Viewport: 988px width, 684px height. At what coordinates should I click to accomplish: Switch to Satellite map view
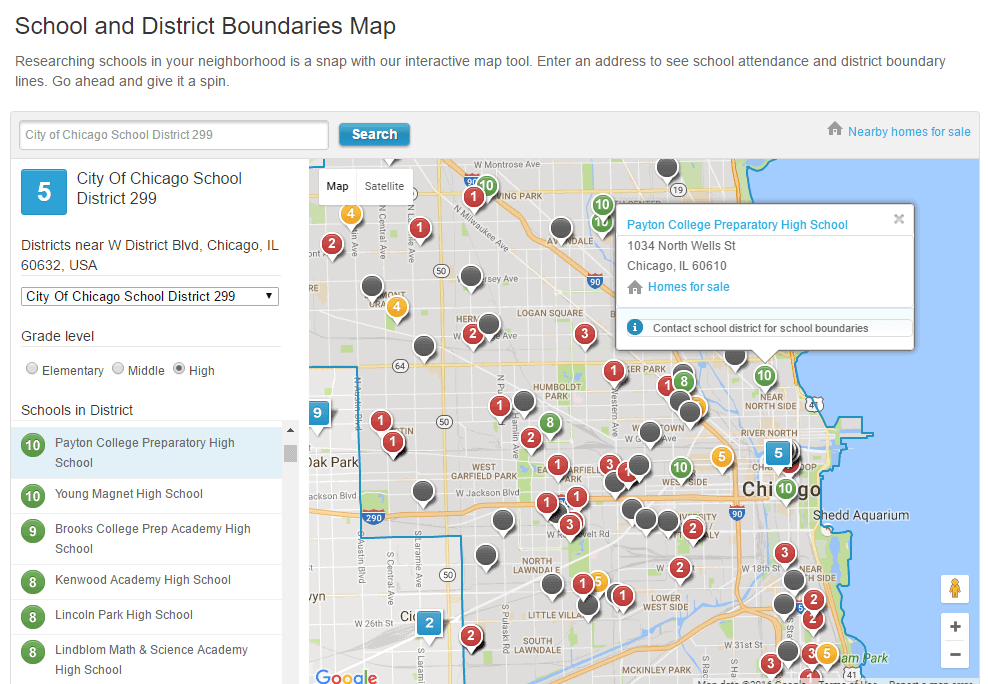point(384,186)
